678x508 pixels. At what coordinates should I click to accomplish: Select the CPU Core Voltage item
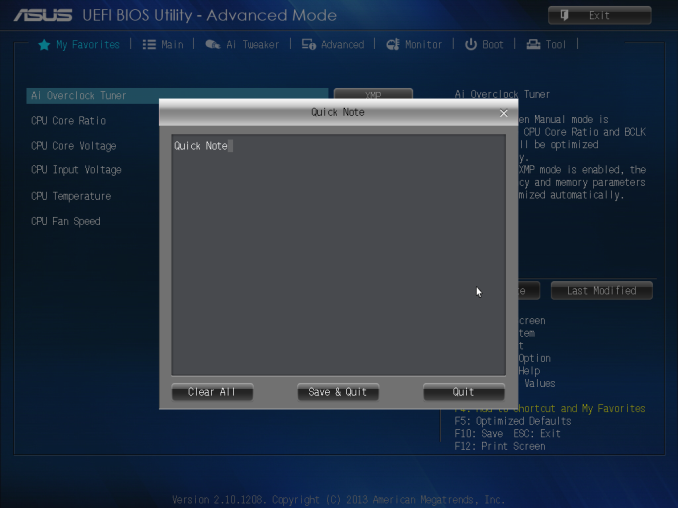point(74,146)
